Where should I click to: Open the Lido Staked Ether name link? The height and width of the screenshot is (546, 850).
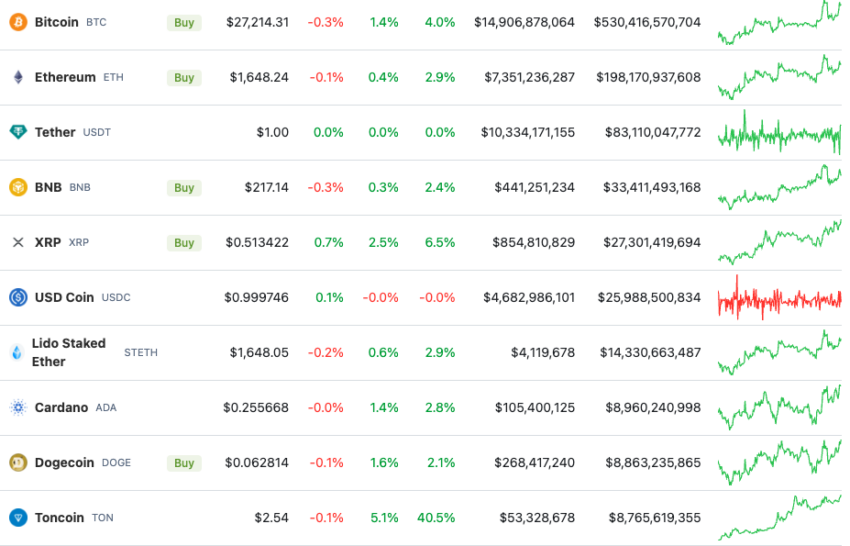point(69,352)
